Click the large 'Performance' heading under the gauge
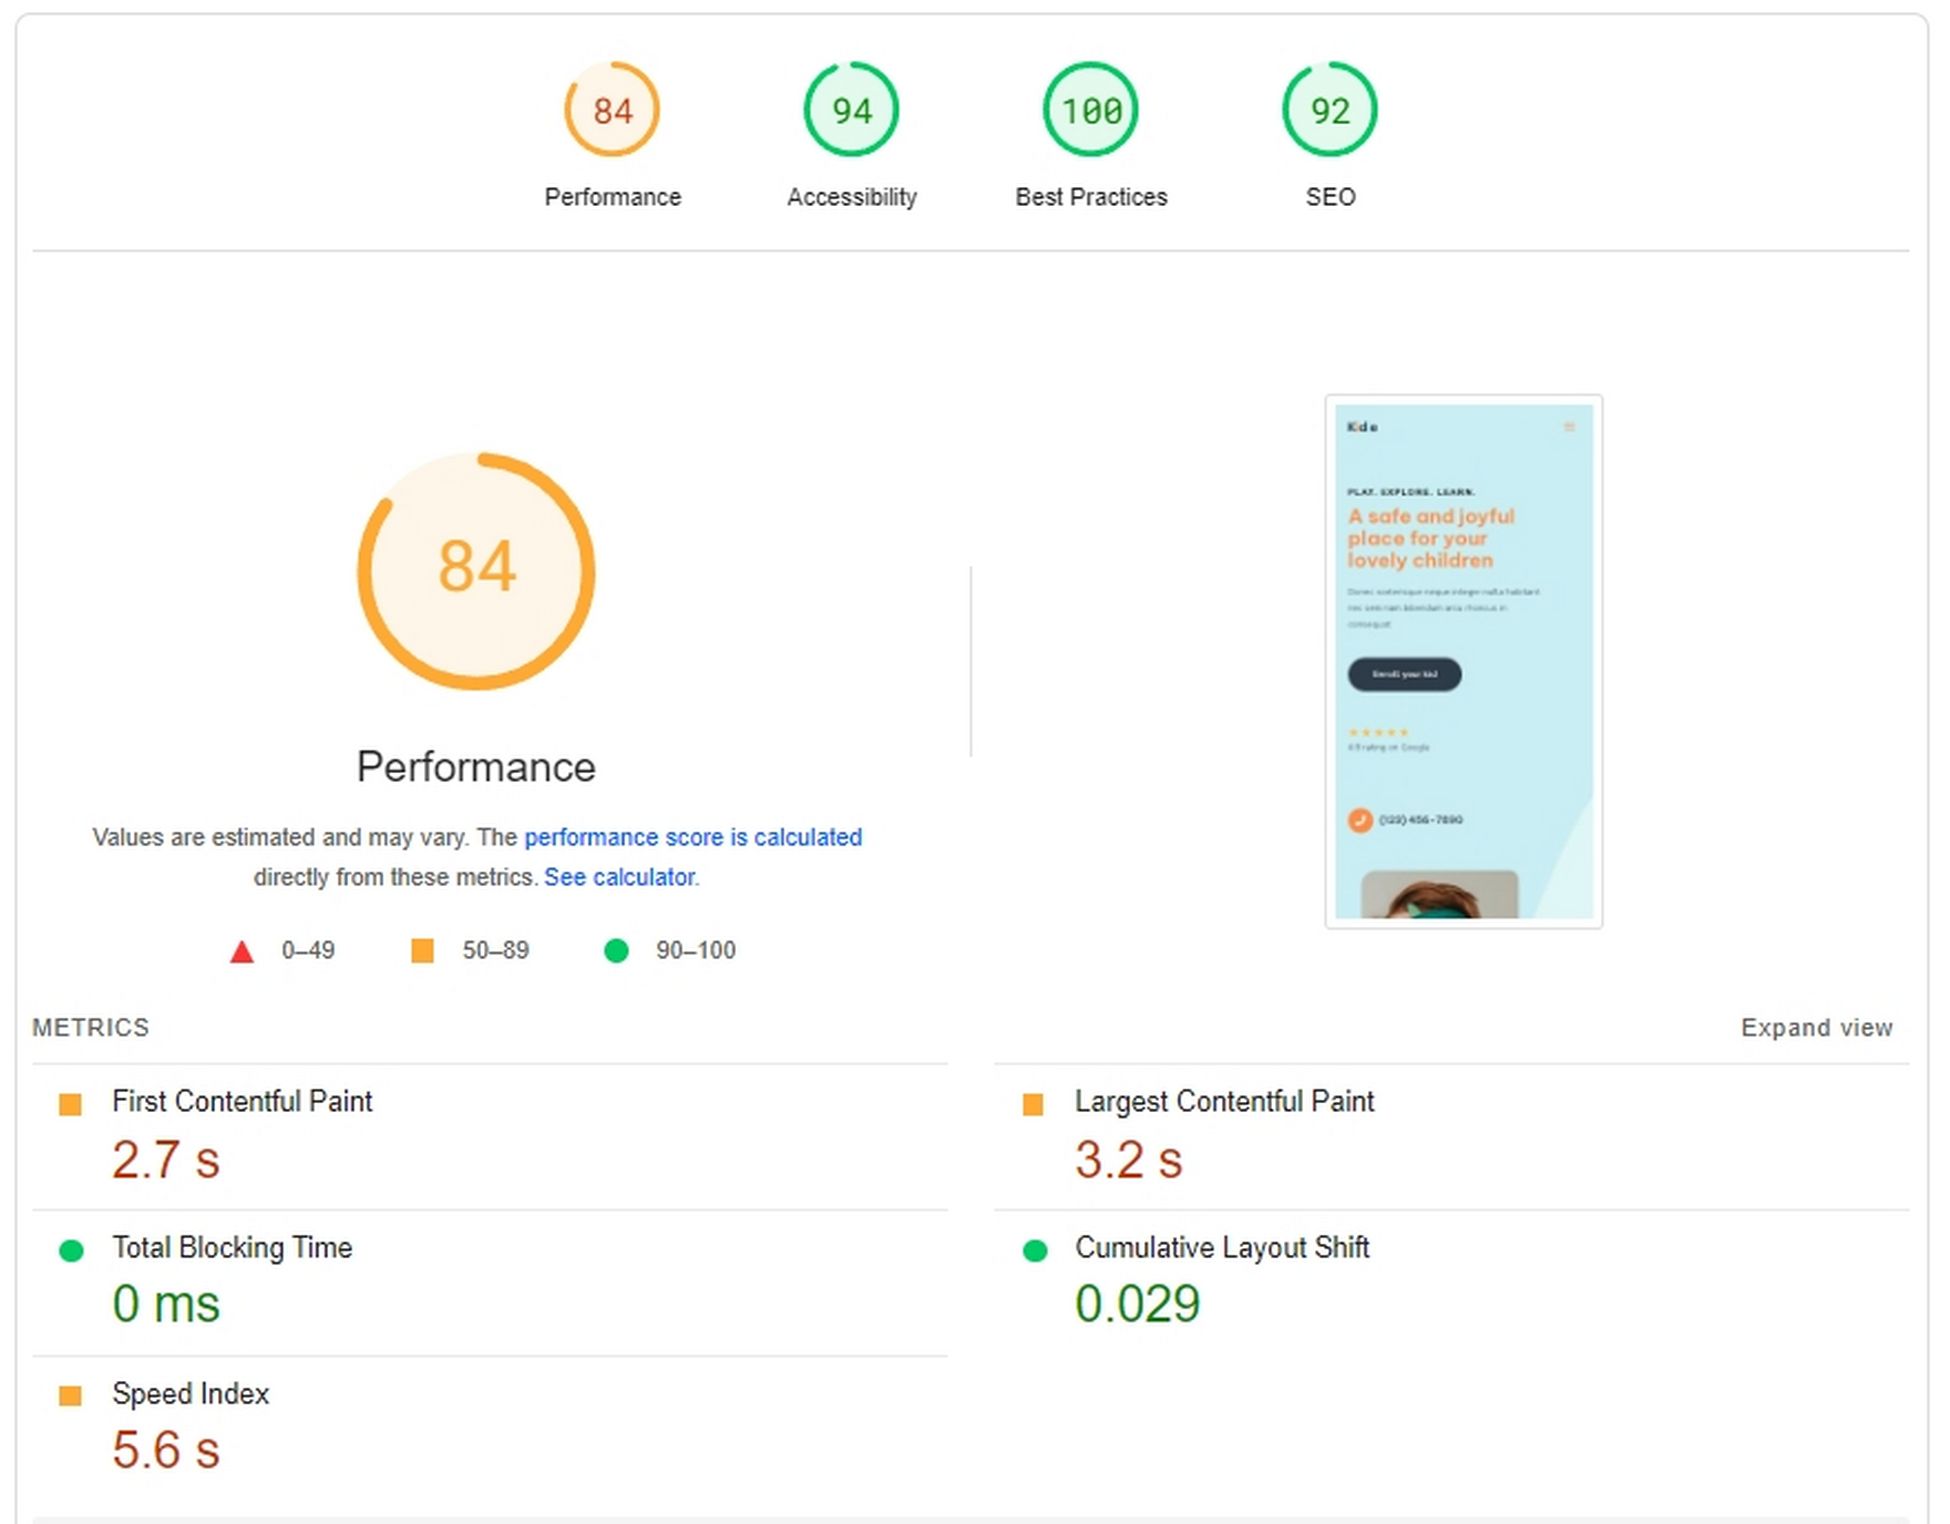 coord(476,768)
